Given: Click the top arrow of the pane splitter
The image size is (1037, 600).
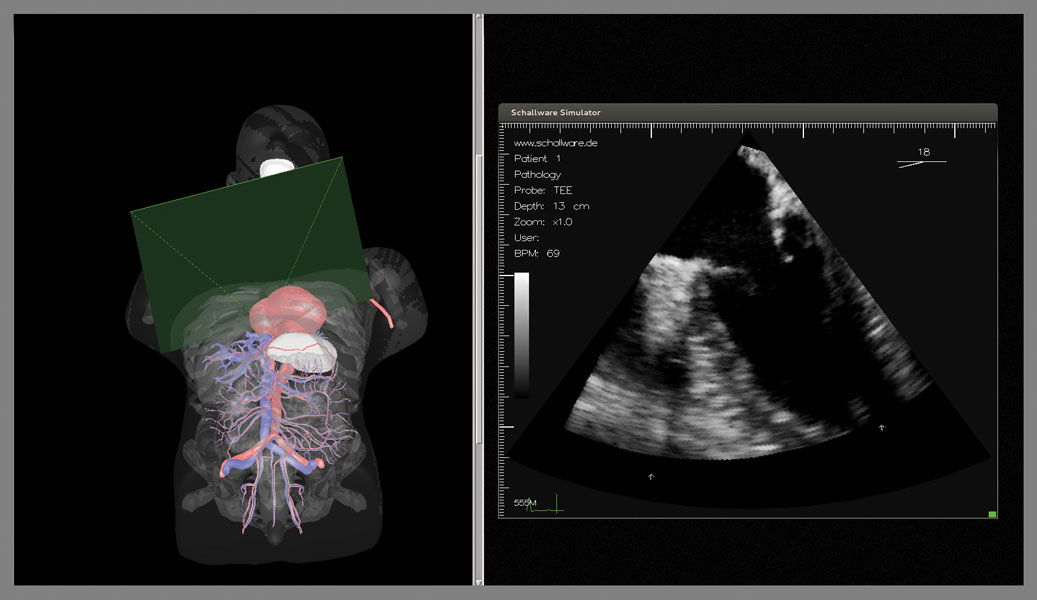Looking at the screenshot, I should [x=479, y=17].
